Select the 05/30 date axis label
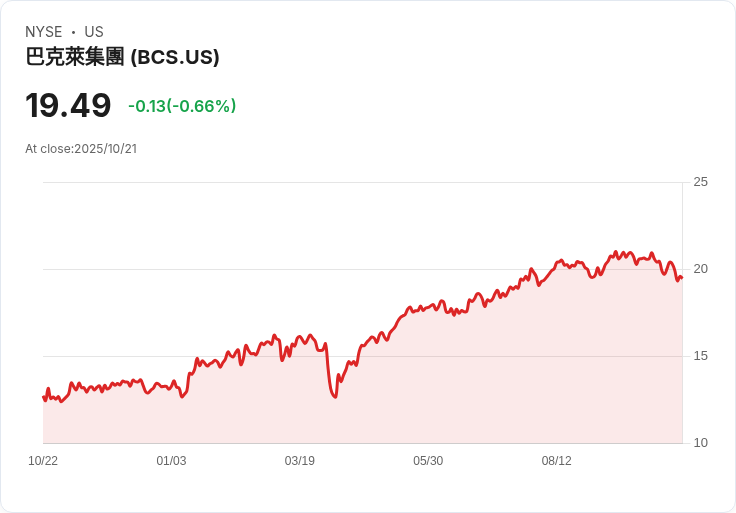Viewport: 736px width, 513px height. (x=428, y=461)
